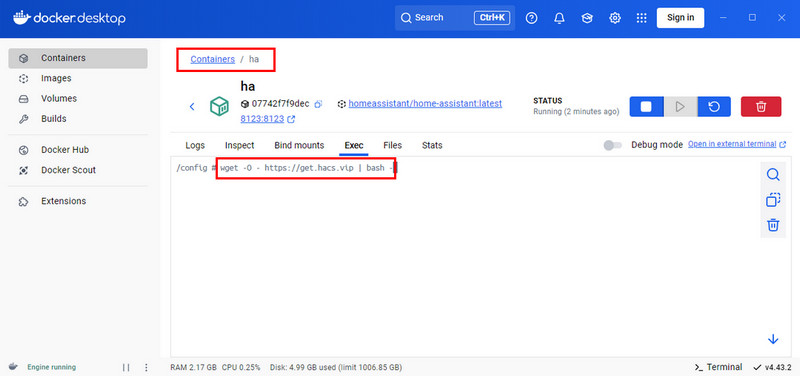This screenshot has height=376, width=800.
Task: Click the Sign in button
Action: click(x=680, y=18)
